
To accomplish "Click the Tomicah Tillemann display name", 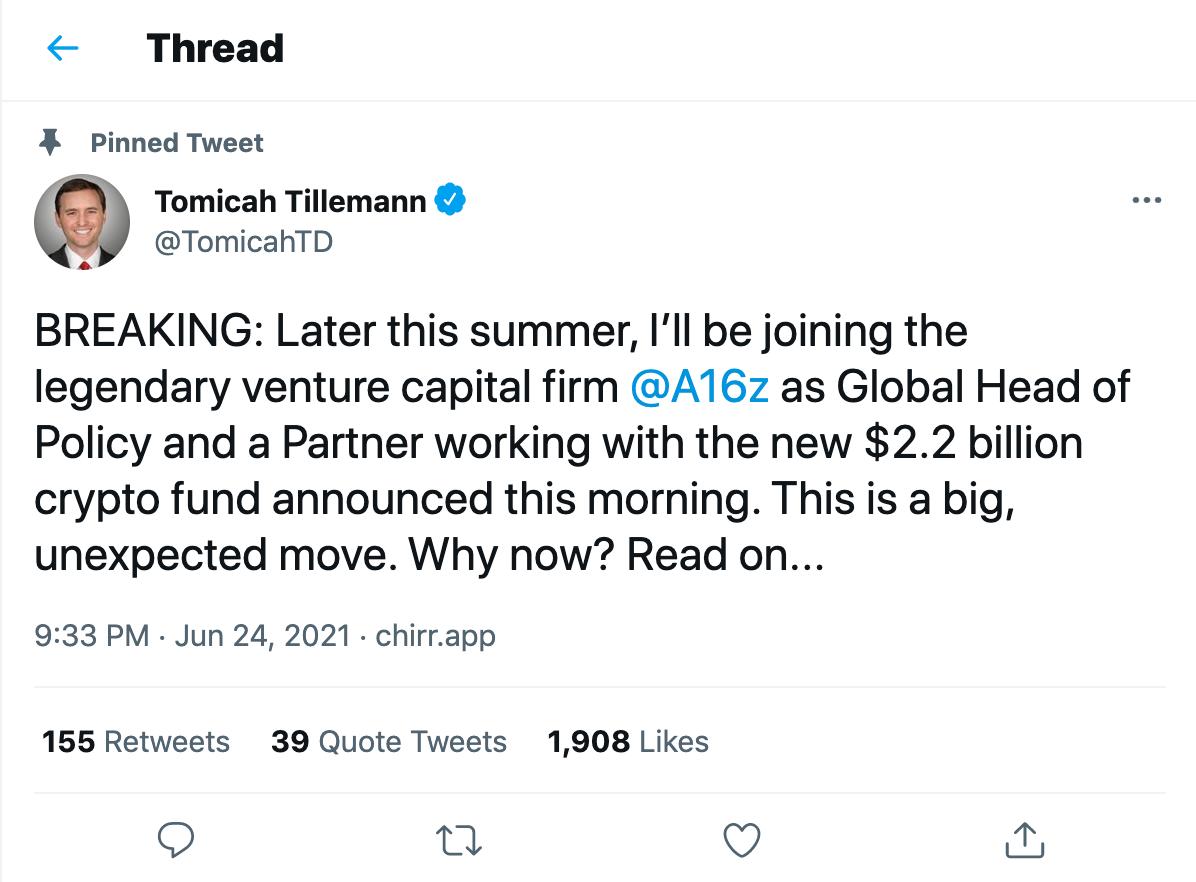I will 291,201.
